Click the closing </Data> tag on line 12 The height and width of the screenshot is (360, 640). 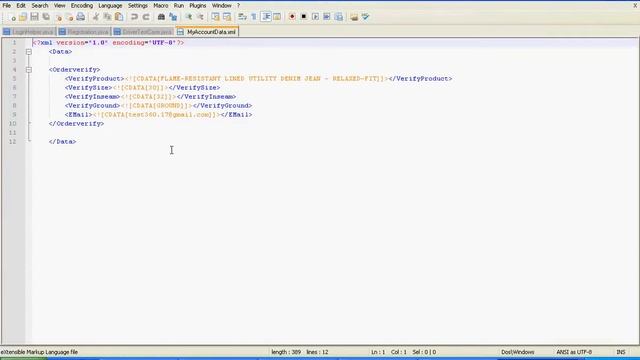62,141
